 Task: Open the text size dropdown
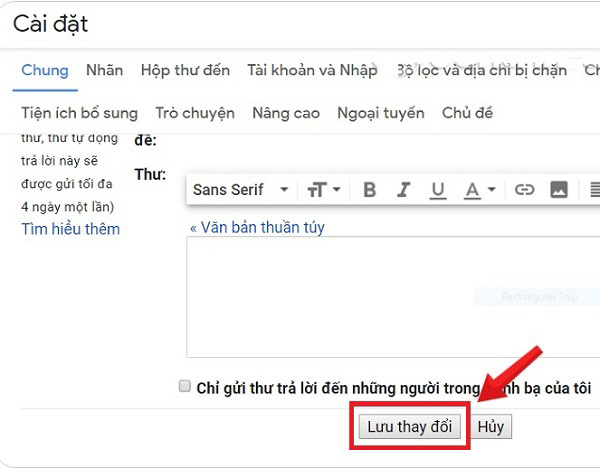pyautogui.click(x=324, y=189)
